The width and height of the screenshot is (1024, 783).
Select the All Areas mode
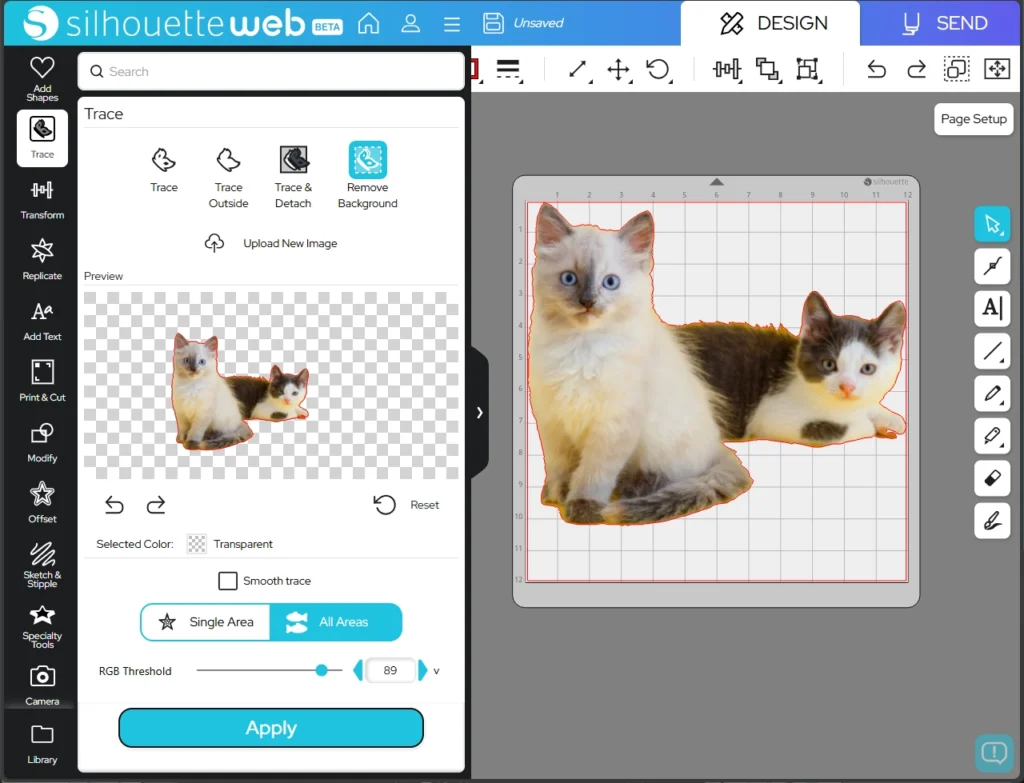[336, 622]
